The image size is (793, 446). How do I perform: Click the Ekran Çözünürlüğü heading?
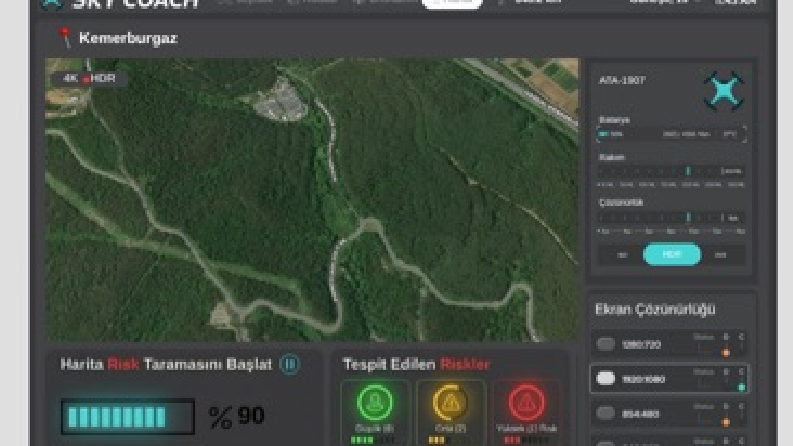pyautogui.click(x=655, y=309)
